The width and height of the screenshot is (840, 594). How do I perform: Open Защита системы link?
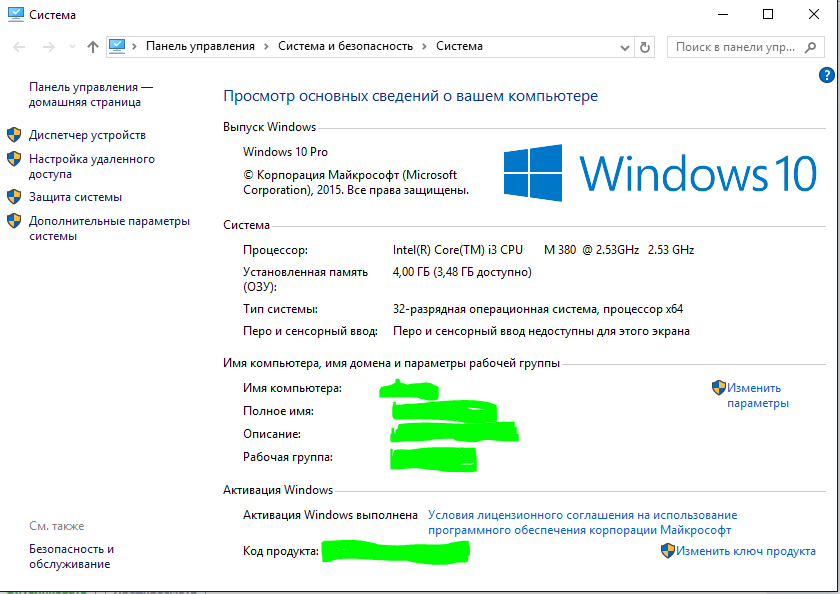(76, 197)
